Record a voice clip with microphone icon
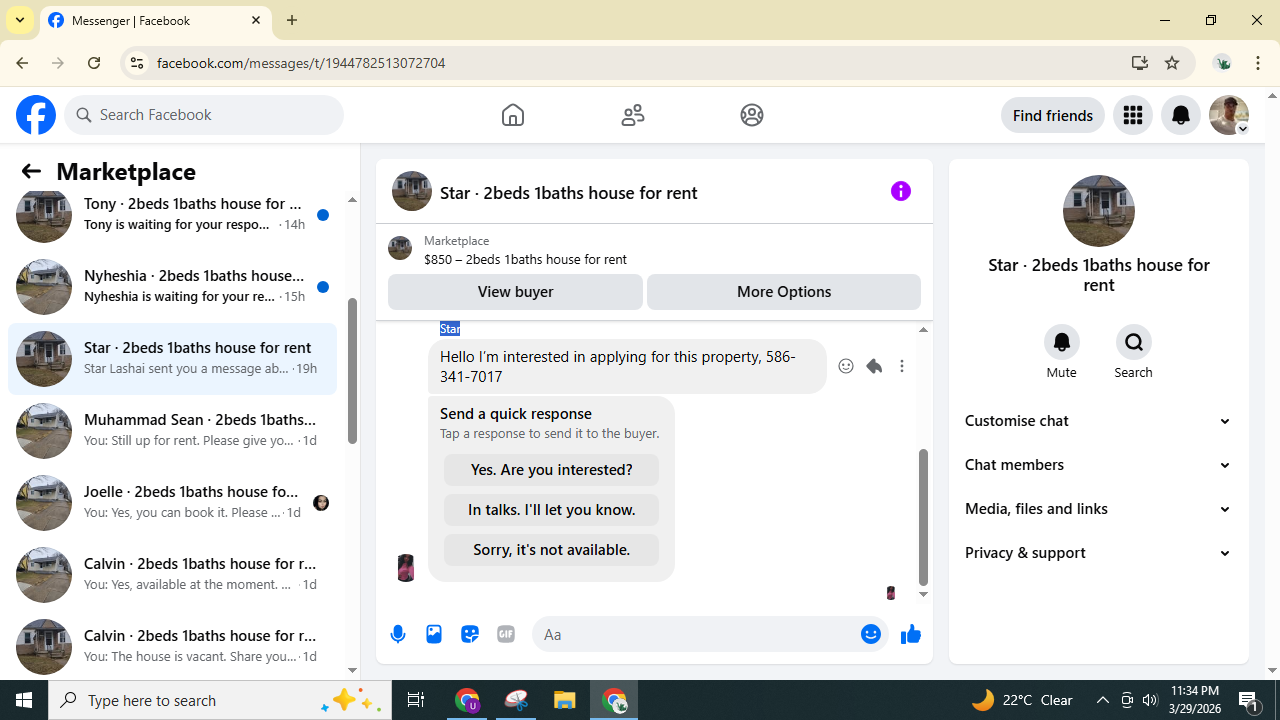The height and width of the screenshot is (720, 1280). coord(398,634)
